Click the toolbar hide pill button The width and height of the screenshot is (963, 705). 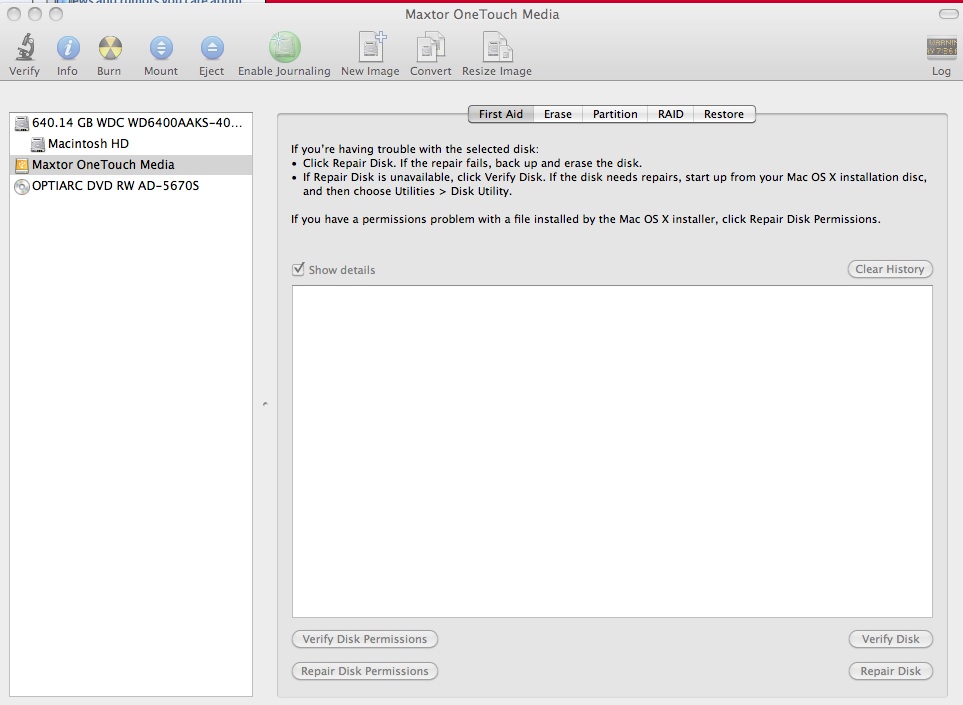click(948, 14)
